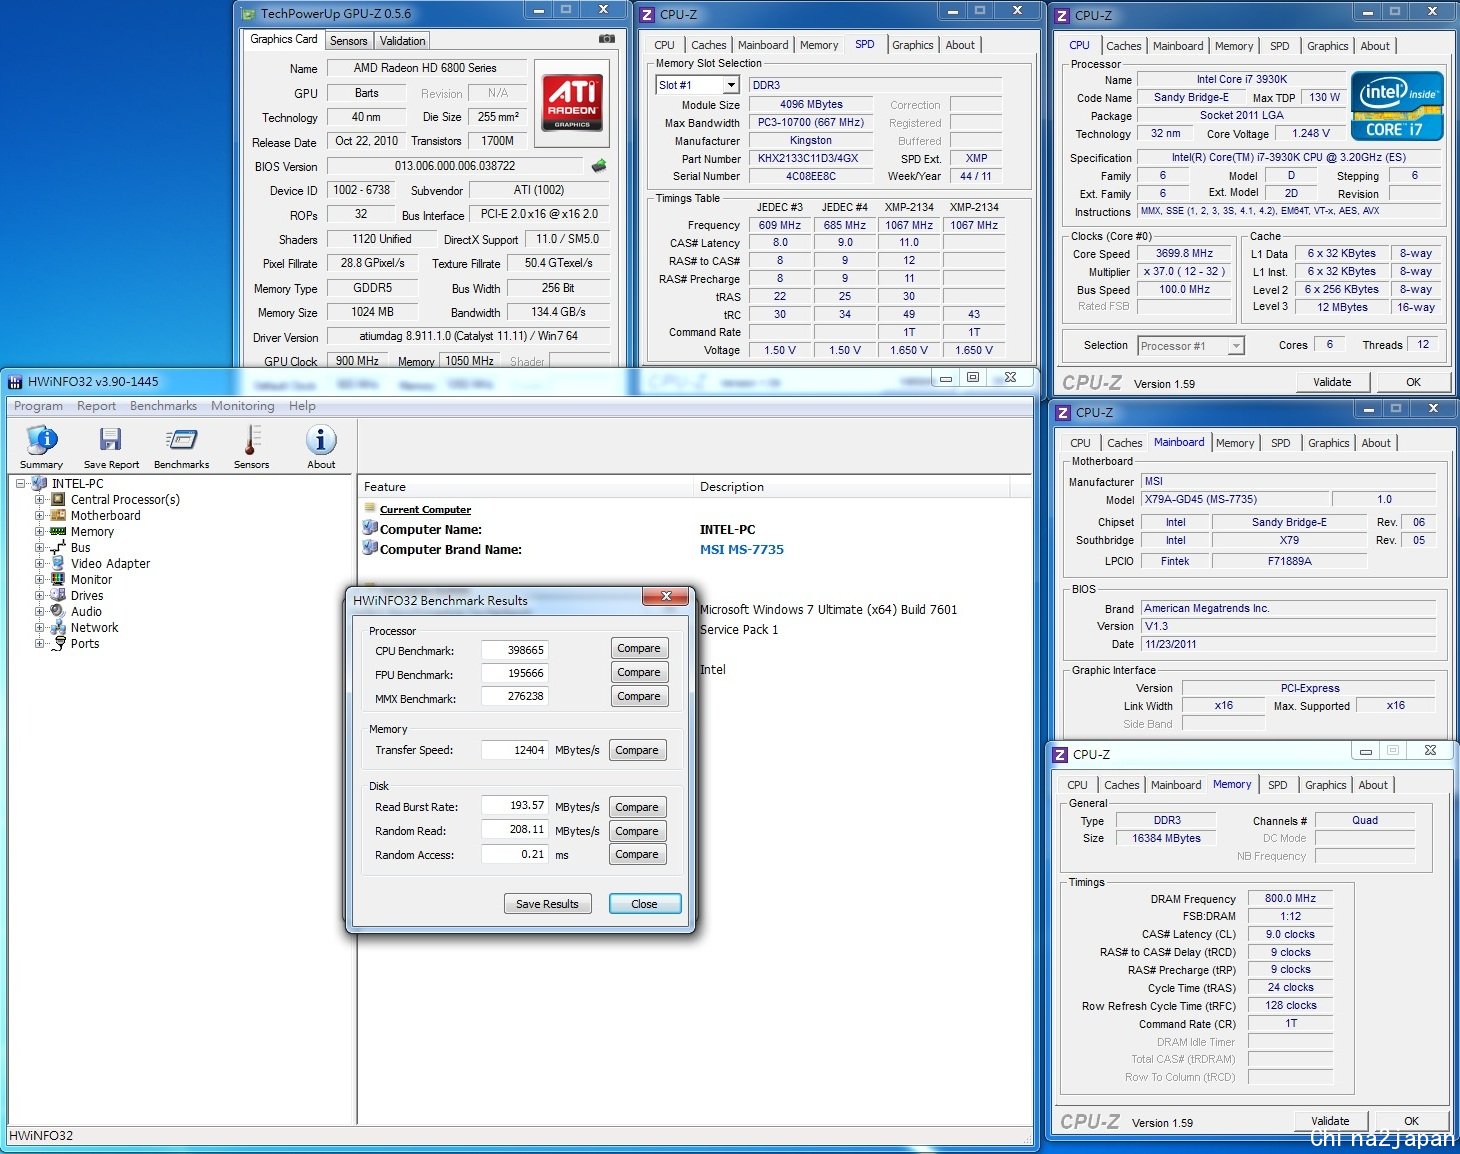Click Compare next to Transfer Speed

click(637, 750)
